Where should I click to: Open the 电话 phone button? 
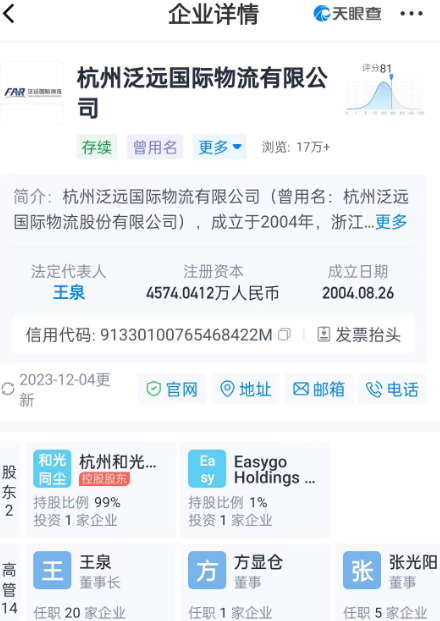[x=392, y=389]
